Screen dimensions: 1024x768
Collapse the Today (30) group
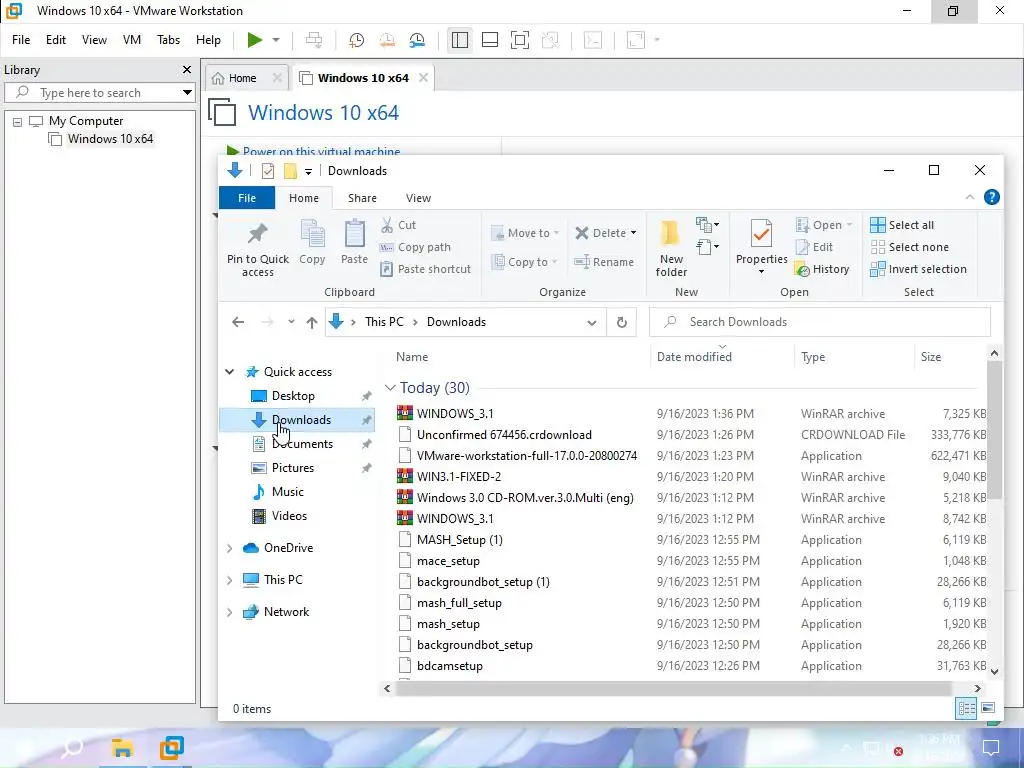pos(390,388)
